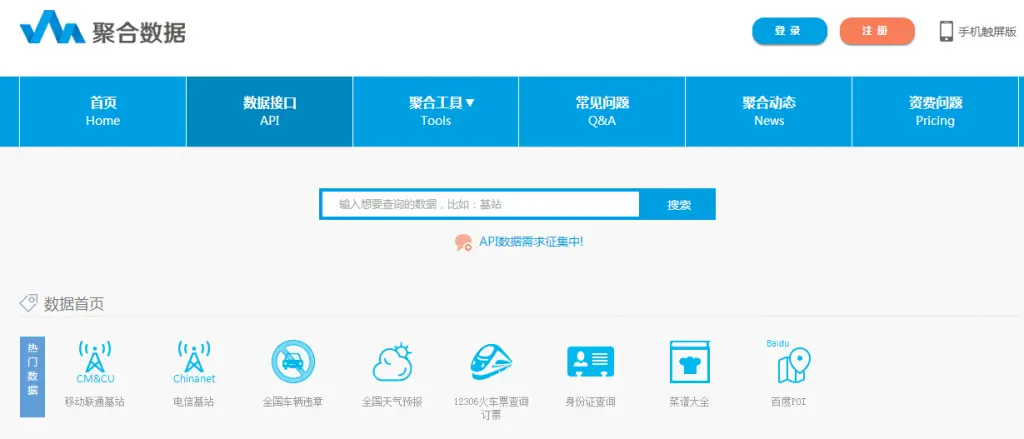Open the 移动联通基站 CM&CU tower icon

(x=95, y=361)
